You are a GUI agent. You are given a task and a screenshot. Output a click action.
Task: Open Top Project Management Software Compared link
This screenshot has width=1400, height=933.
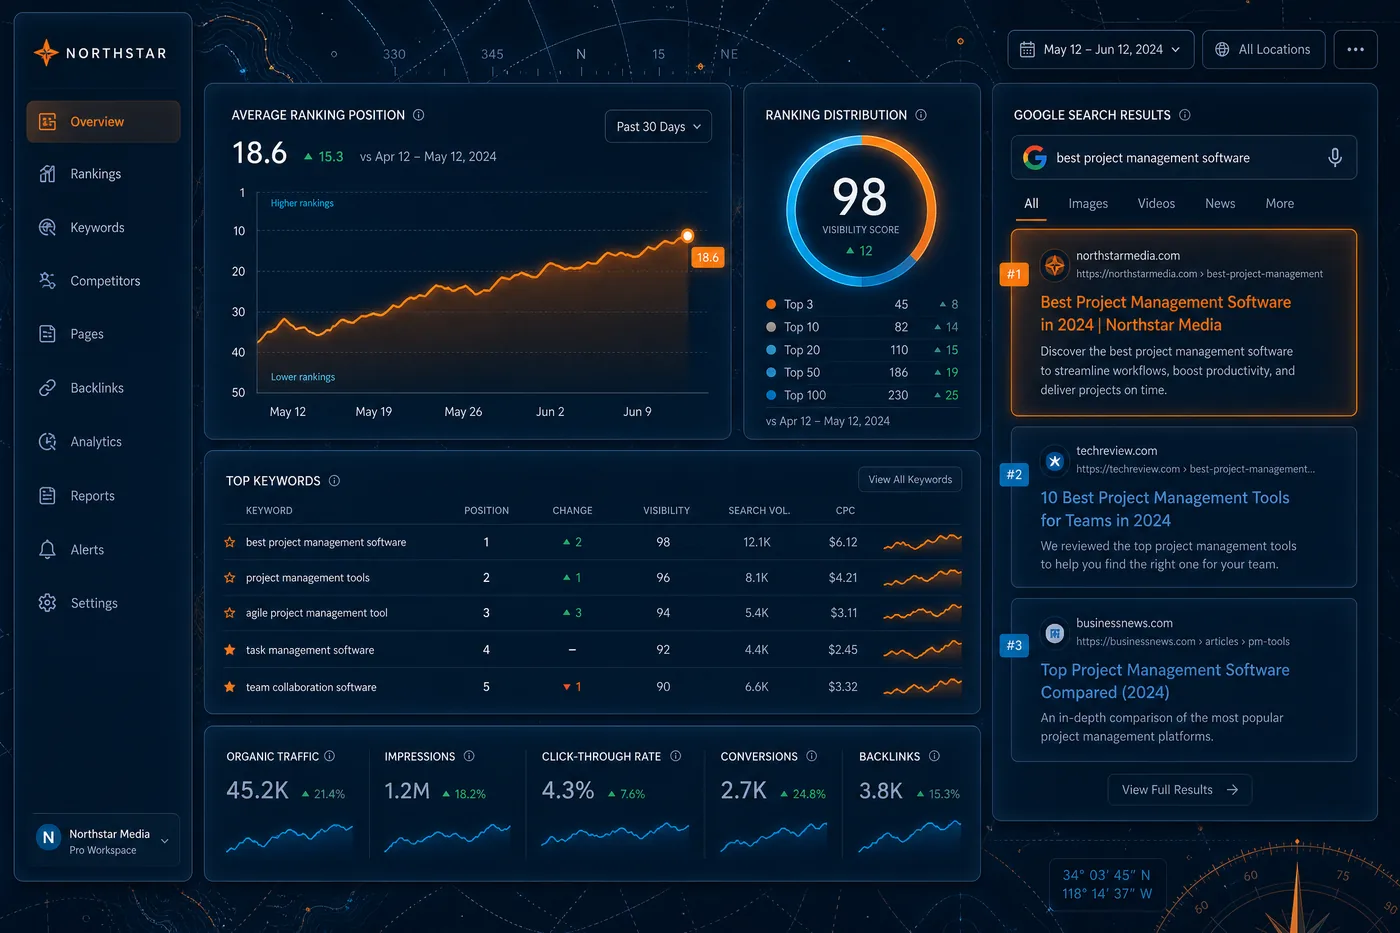1165,681
